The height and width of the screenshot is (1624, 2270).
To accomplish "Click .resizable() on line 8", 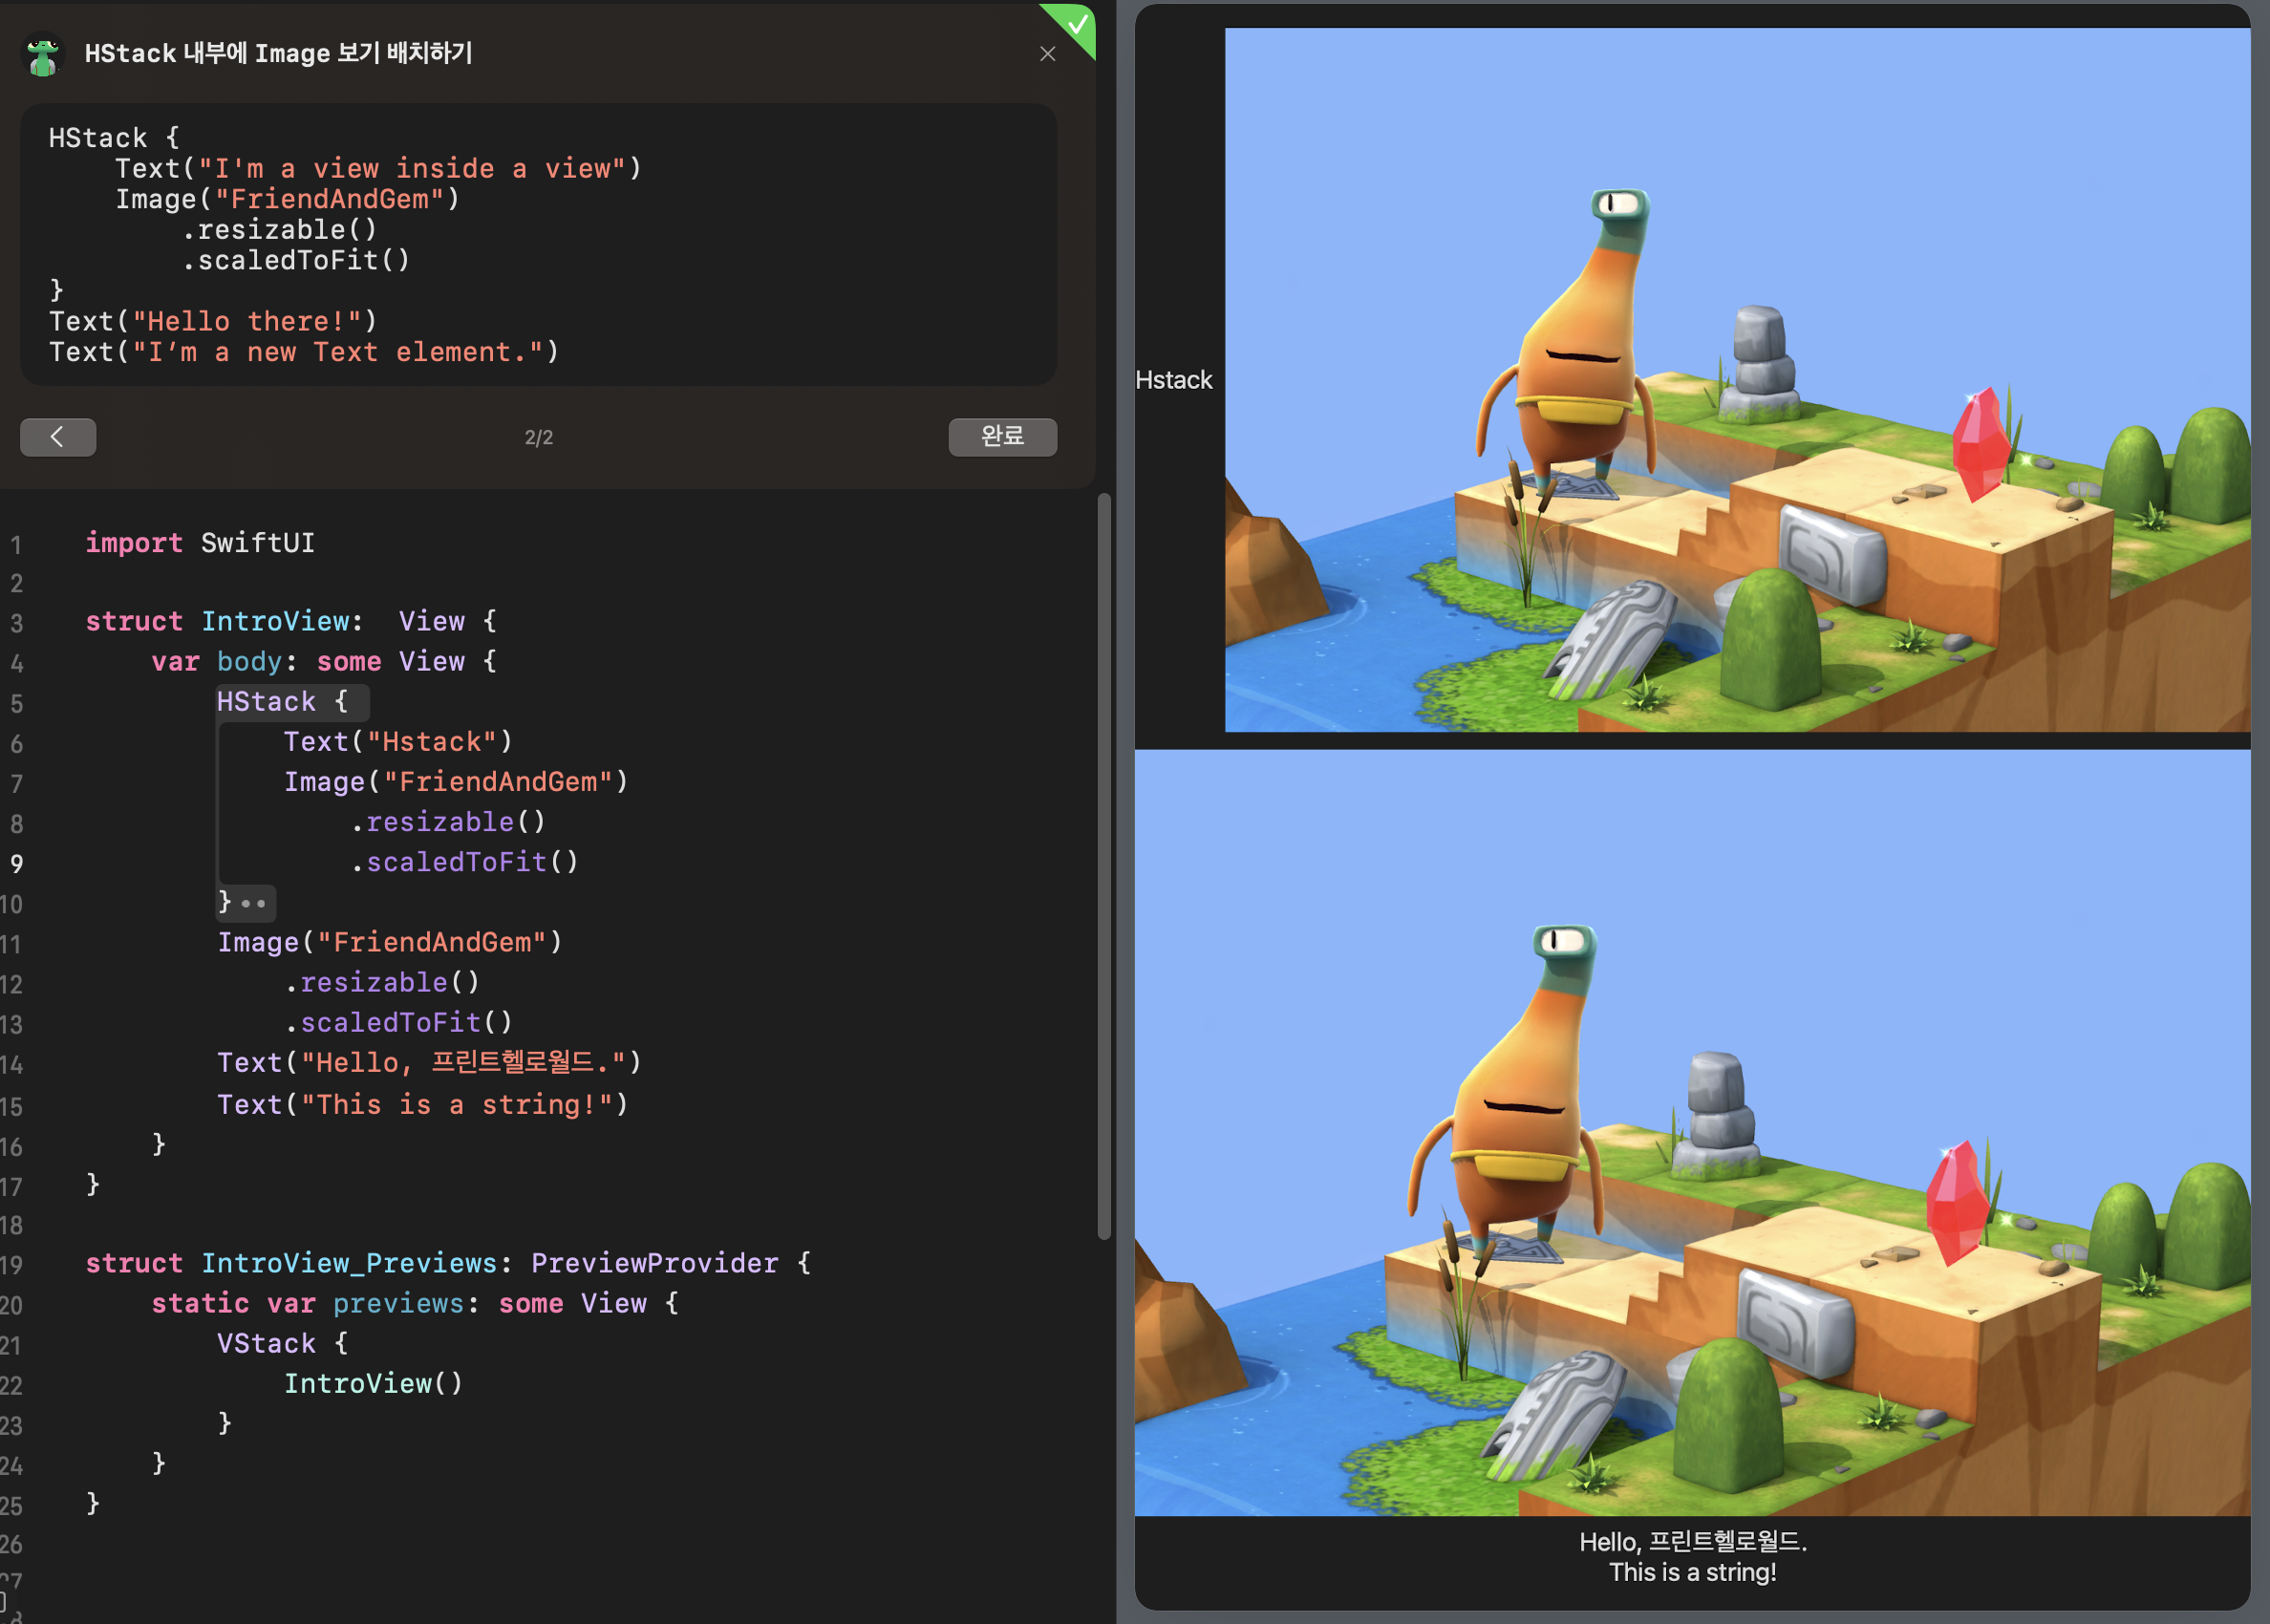I will [x=448, y=822].
